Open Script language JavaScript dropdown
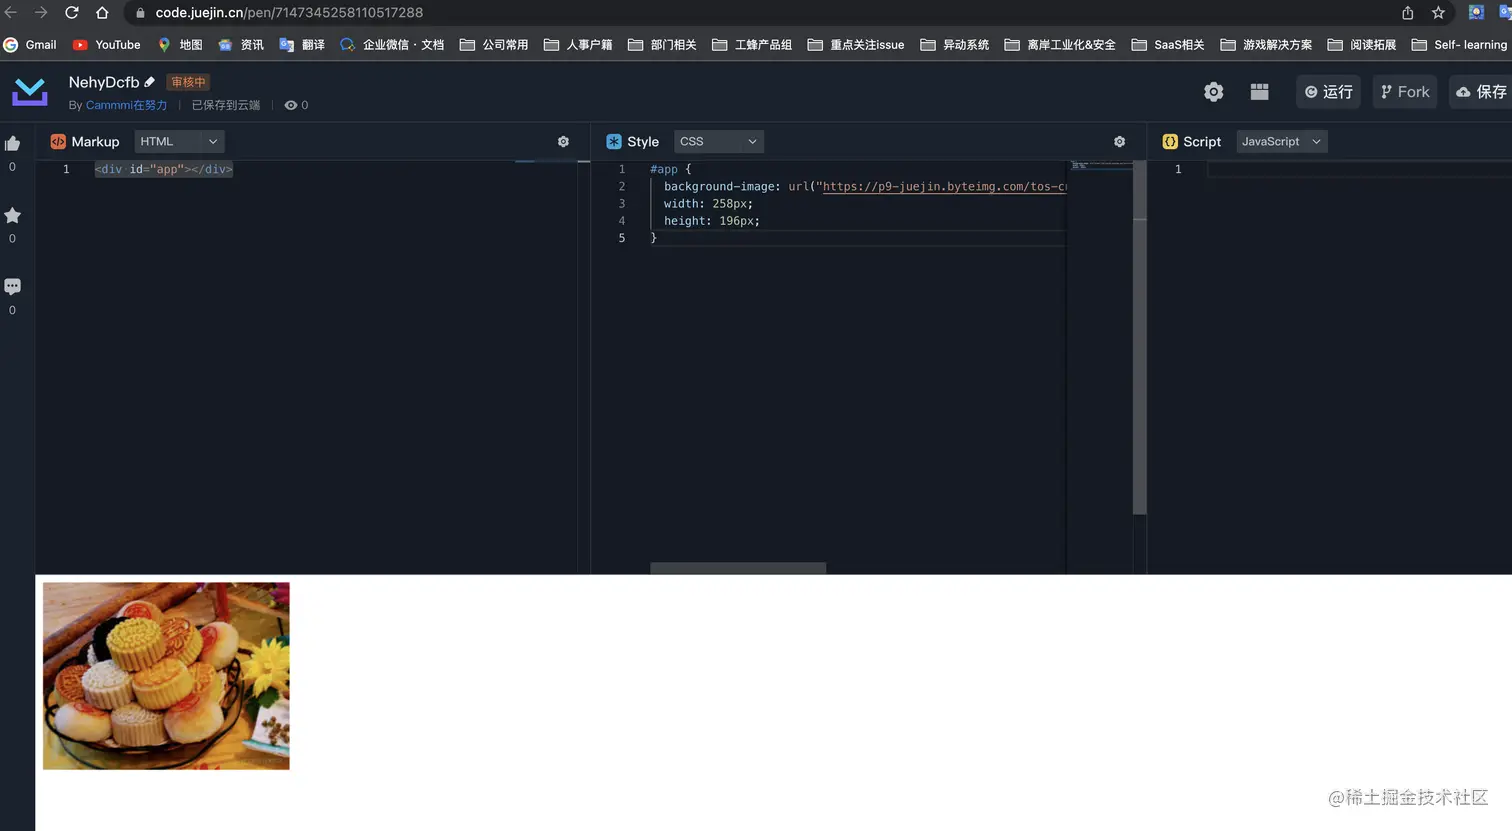Image resolution: width=1512 pixels, height=831 pixels. pyautogui.click(x=1282, y=142)
